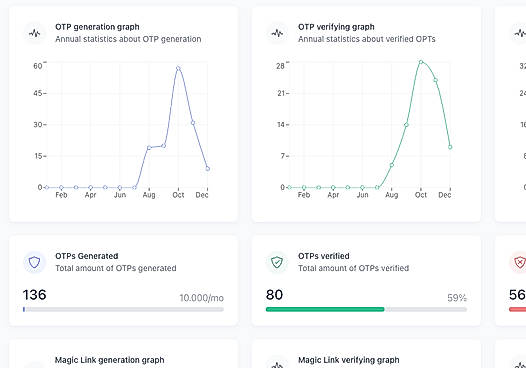Click the Aug label on OTP verifying graph axis
This screenshot has height=368, width=526.
391,195
